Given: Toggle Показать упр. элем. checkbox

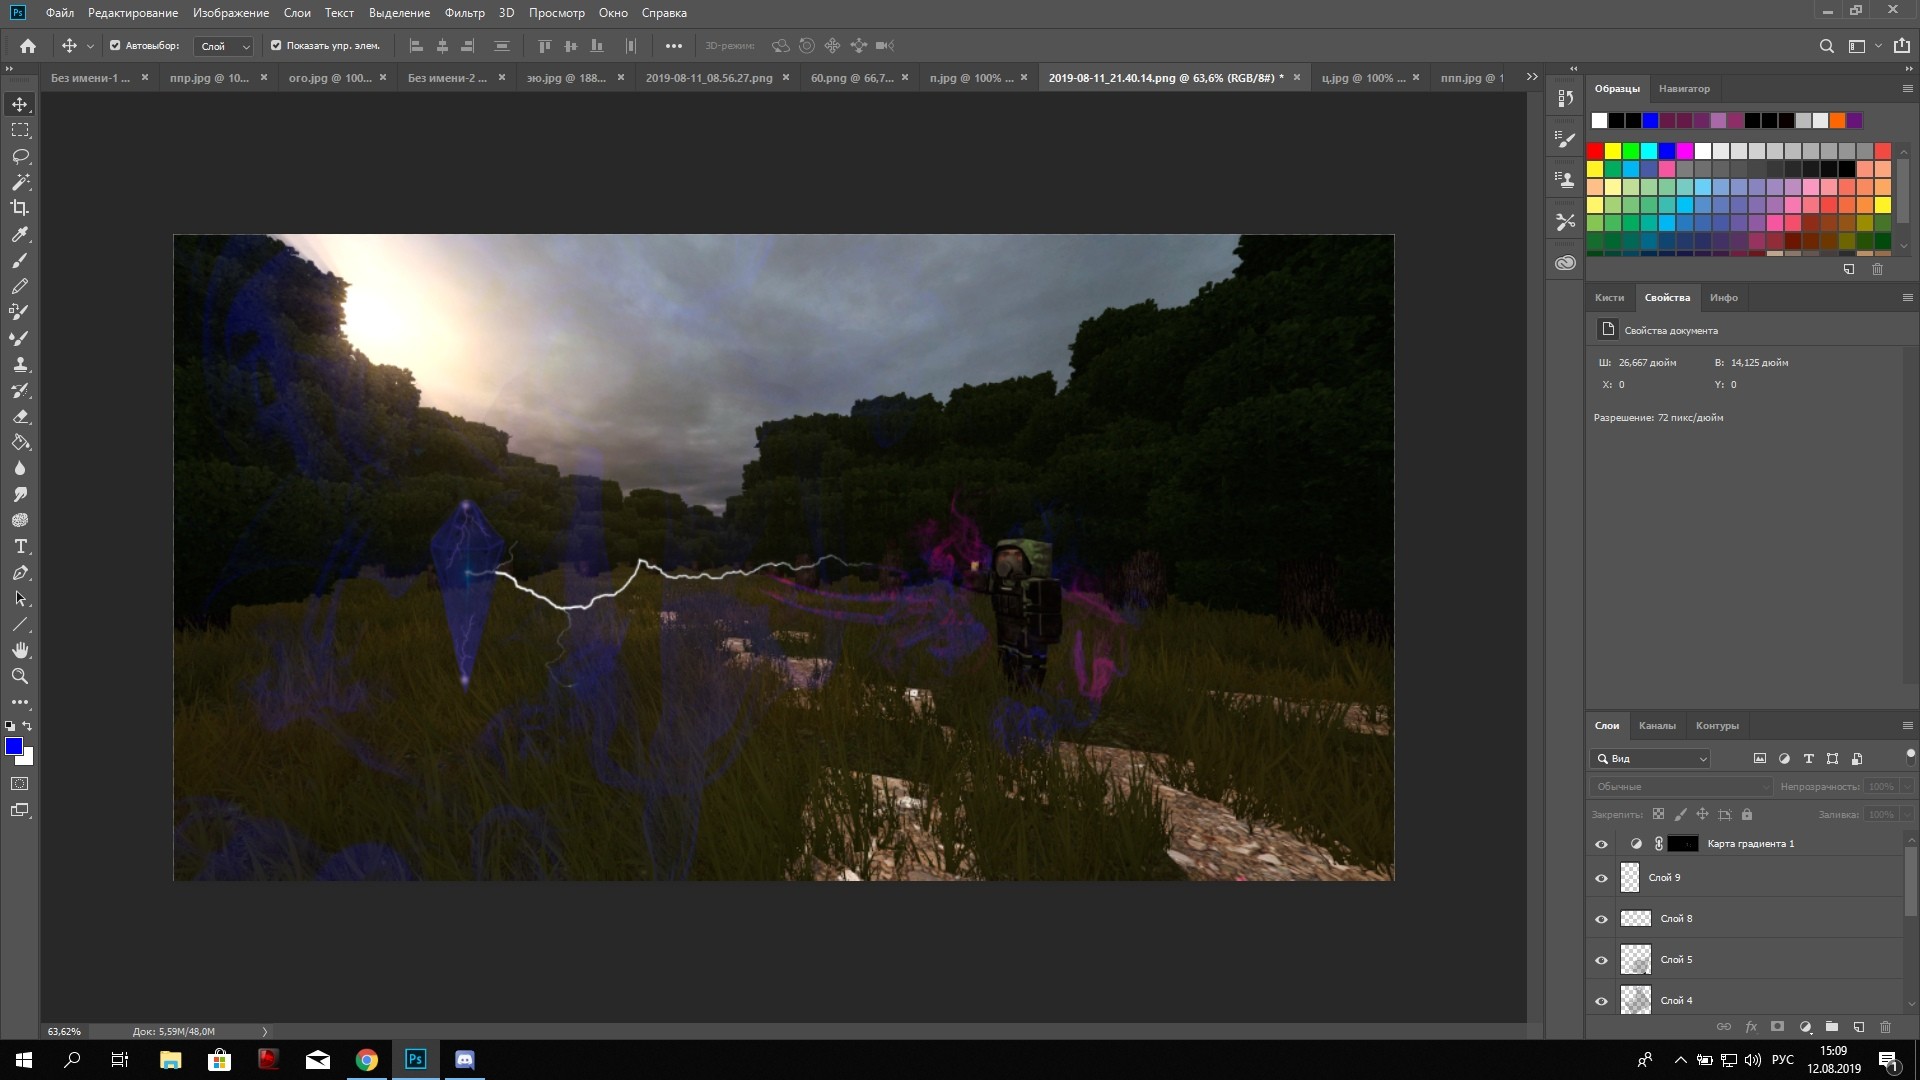Looking at the screenshot, I should [276, 46].
